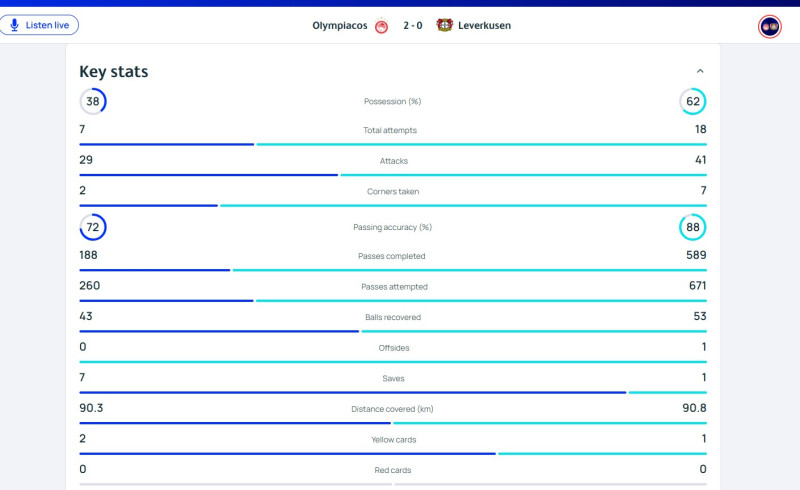The height and width of the screenshot is (490, 800).
Task: Click Leverkusen possession circle showing 62
Action: click(x=692, y=101)
